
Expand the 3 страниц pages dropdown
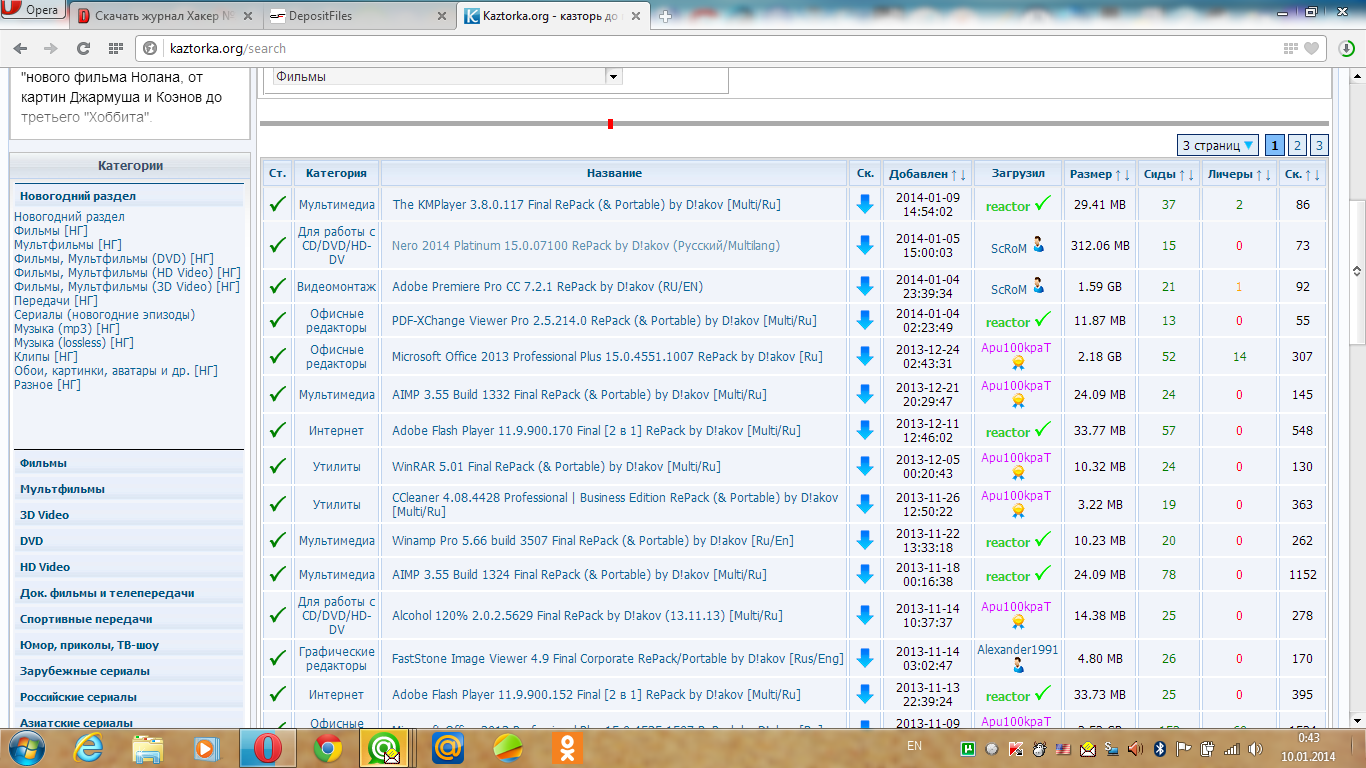click(x=1217, y=146)
